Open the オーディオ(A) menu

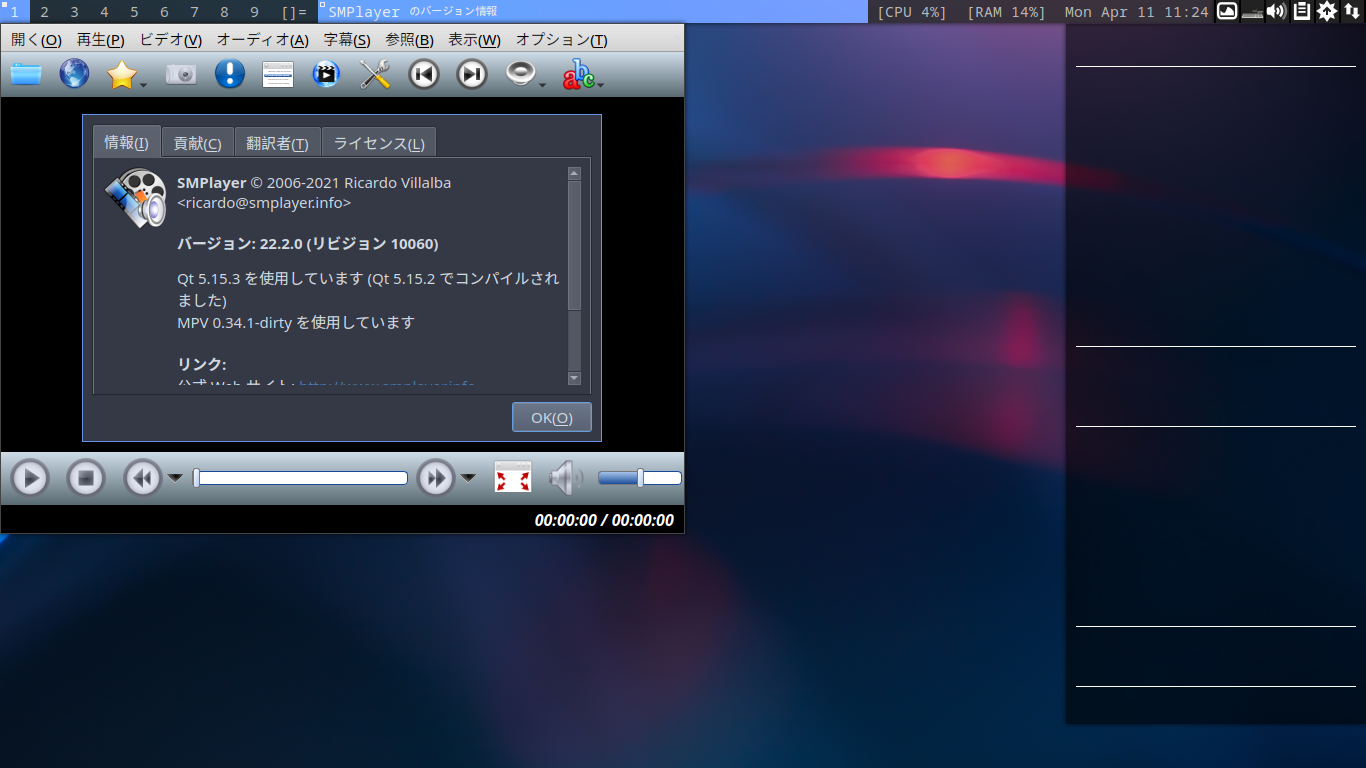(263, 40)
